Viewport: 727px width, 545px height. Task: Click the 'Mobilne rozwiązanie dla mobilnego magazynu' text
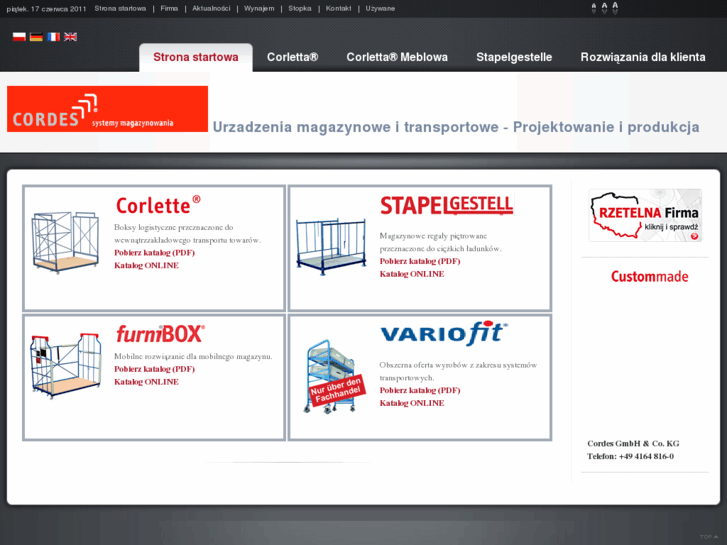pyautogui.click(x=193, y=357)
